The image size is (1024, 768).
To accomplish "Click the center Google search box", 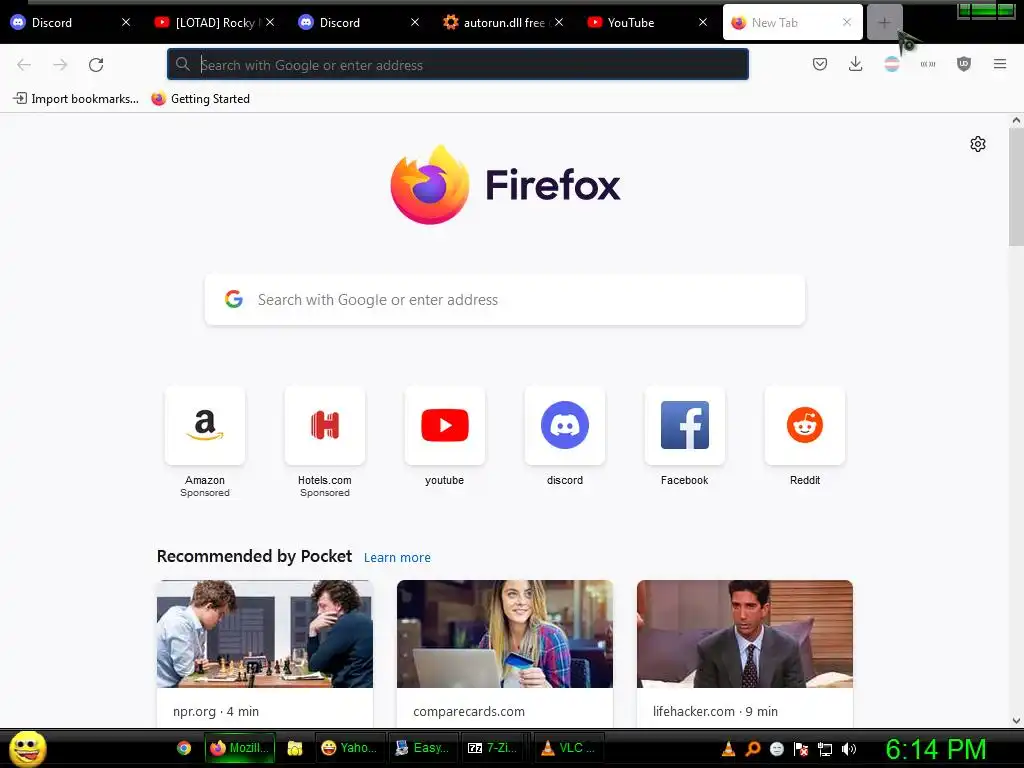I will [505, 300].
